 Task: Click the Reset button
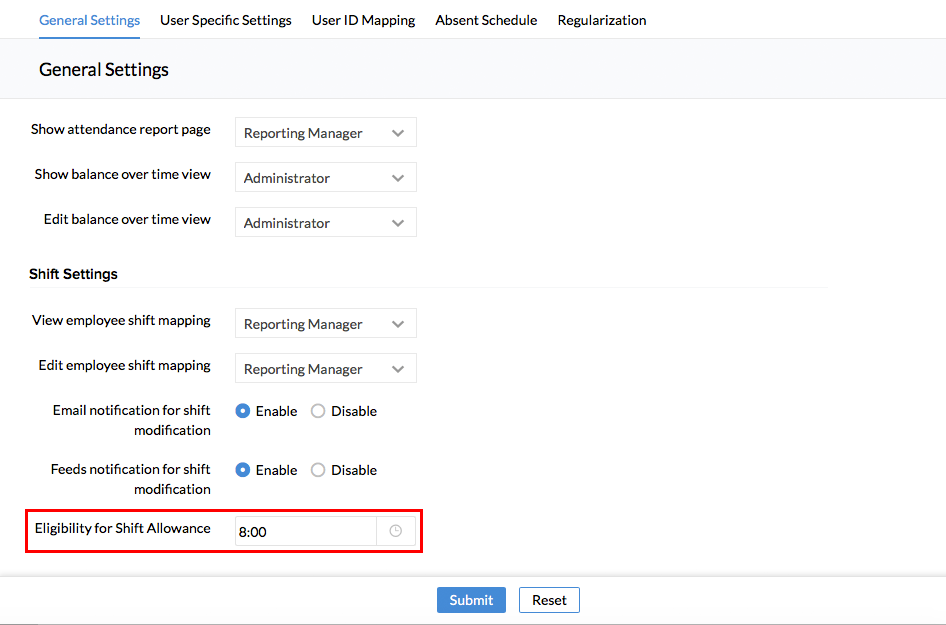click(549, 600)
